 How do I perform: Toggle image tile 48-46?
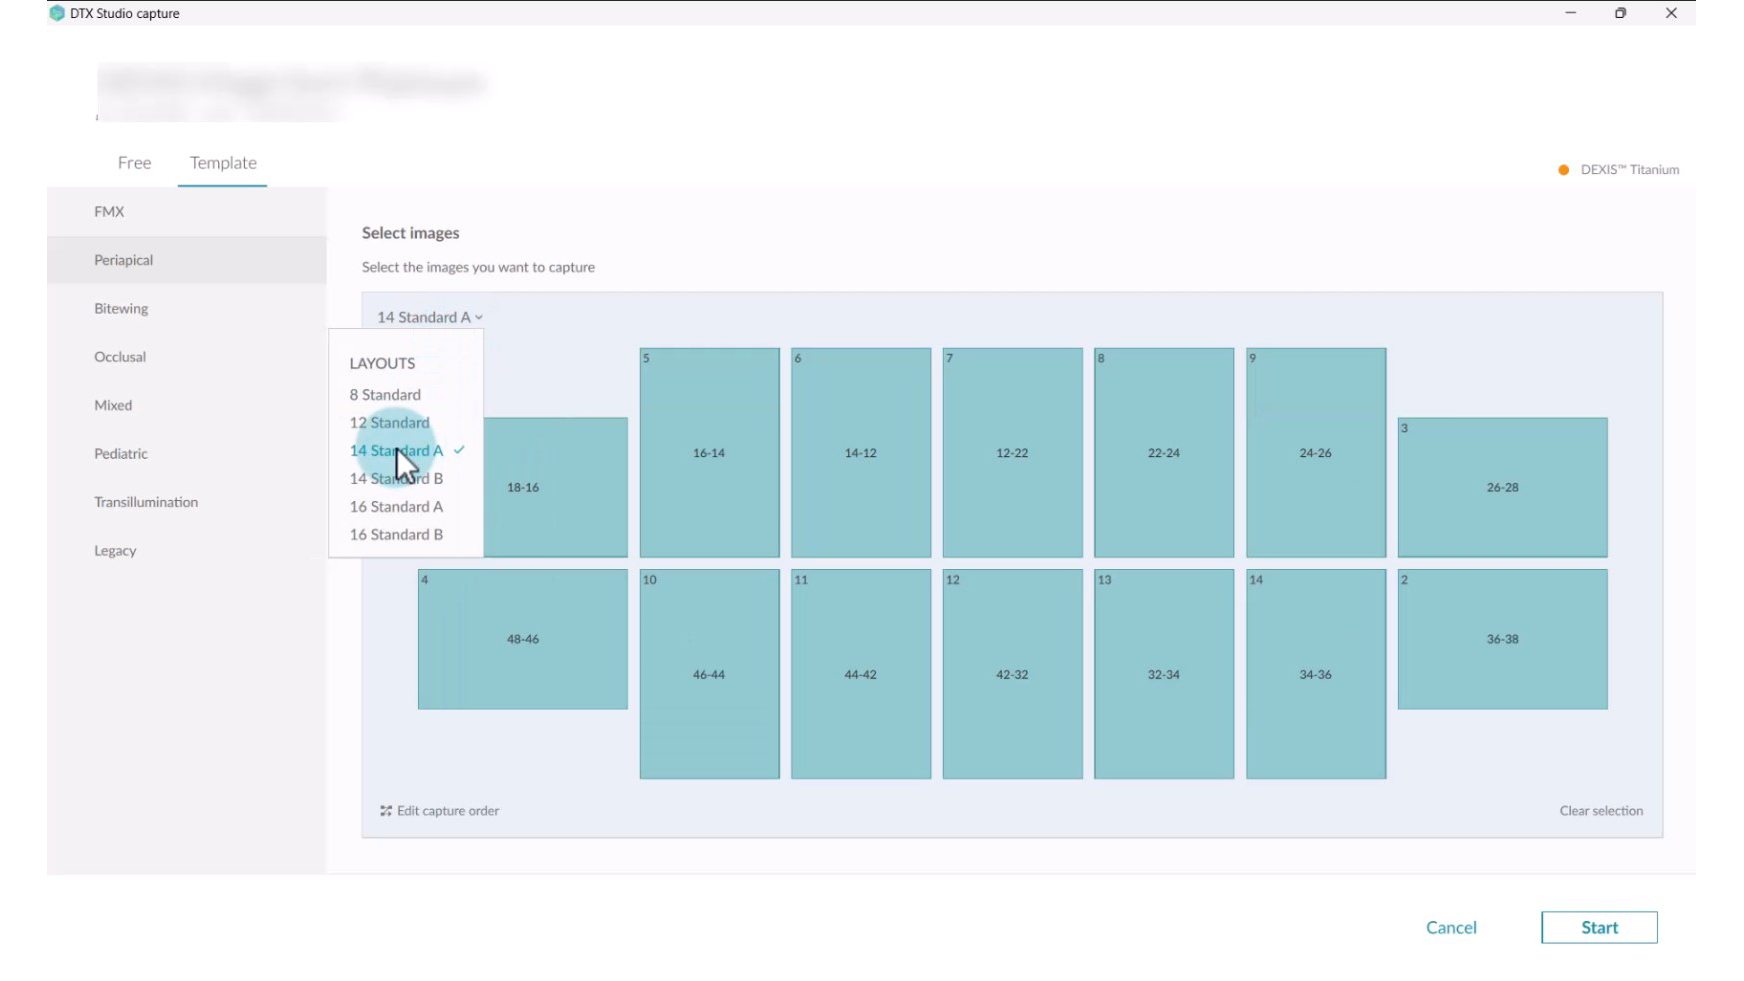[523, 639]
